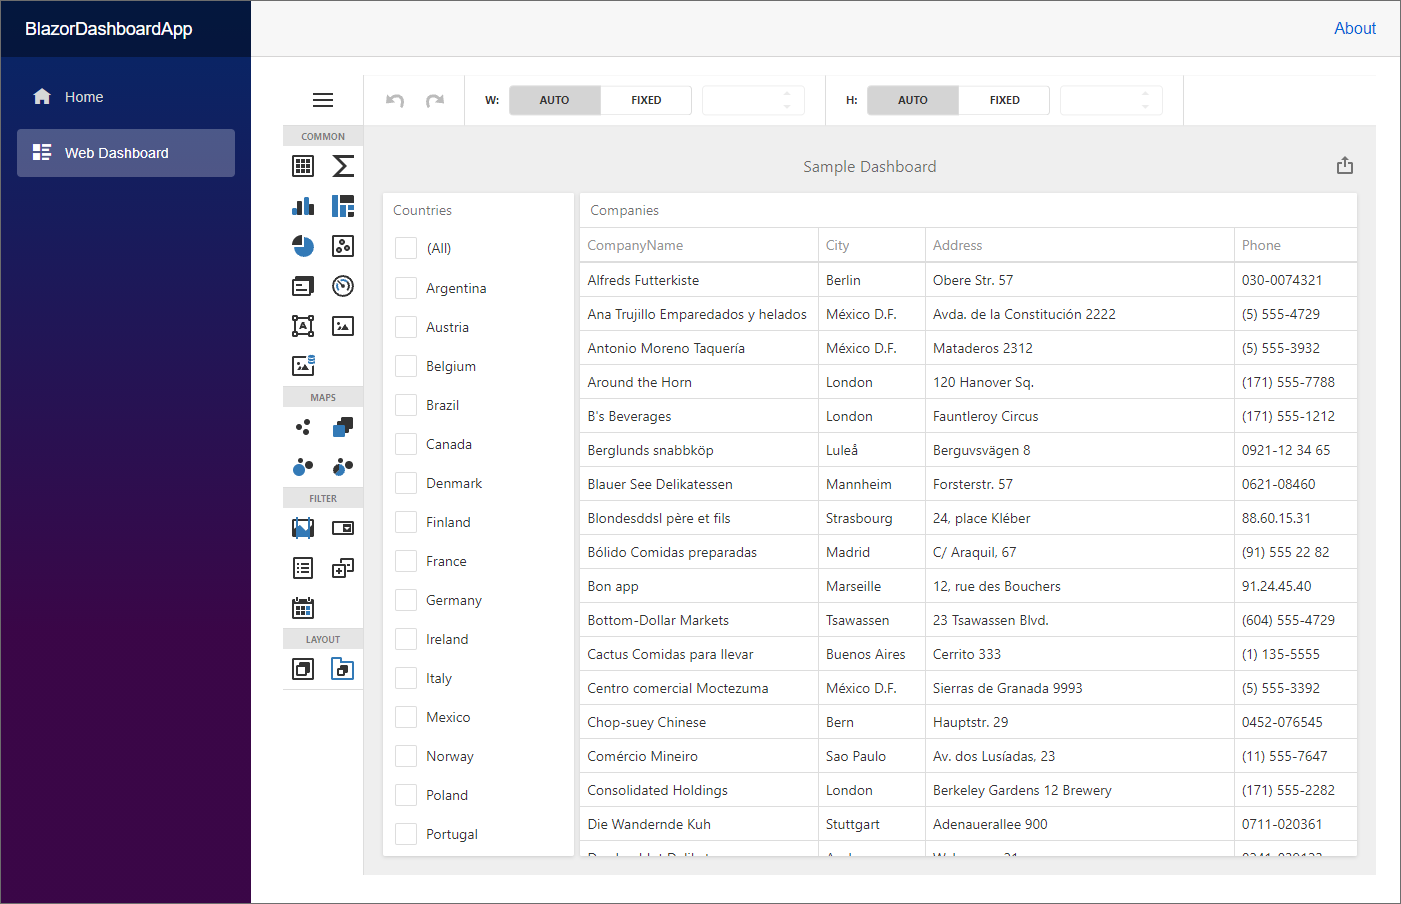This screenshot has width=1401, height=904.
Task: Open the dashboard hamburger menu
Action: pyautogui.click(x=323, y=100)
